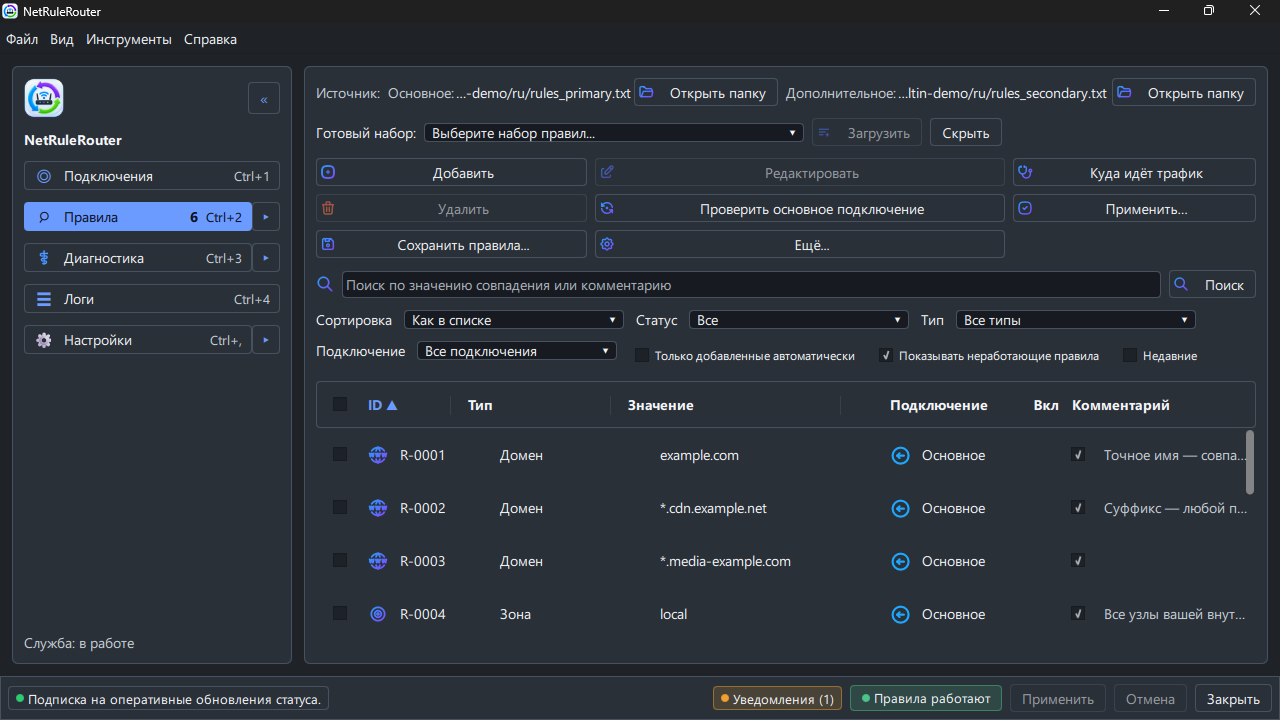Viewport: 1280px width, 720px height.
Task: Disable the Вкл checkbox for *.cdn.example.net
Action: [1078, 507]
